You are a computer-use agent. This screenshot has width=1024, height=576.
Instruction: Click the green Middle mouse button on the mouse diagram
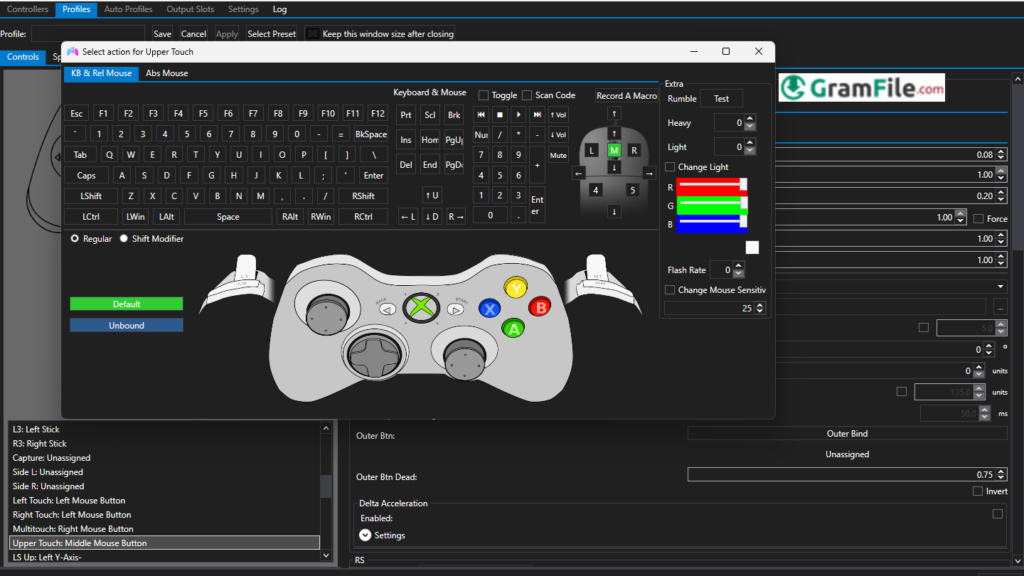[x=613, y=150]
